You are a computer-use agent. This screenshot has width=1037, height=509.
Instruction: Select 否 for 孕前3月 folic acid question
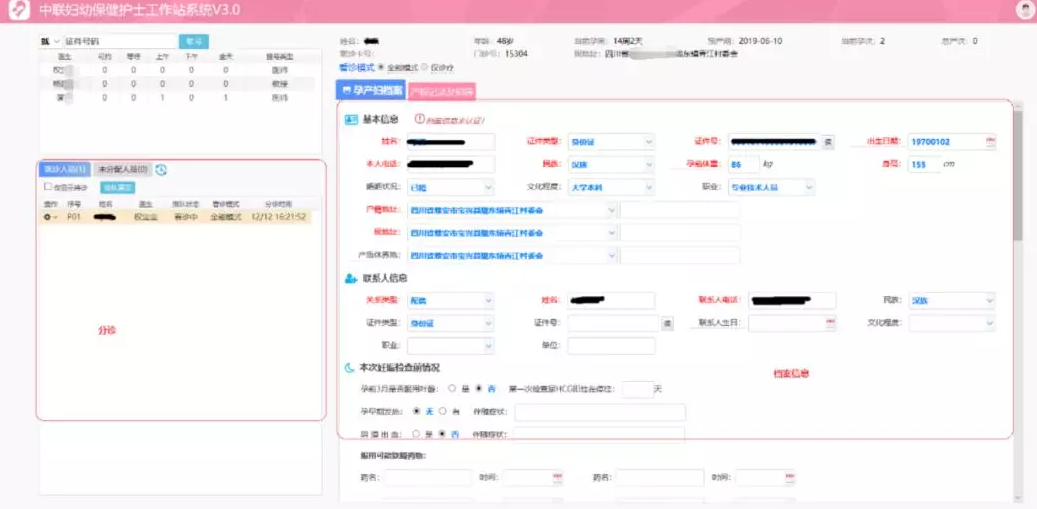[x=479, y=389]
